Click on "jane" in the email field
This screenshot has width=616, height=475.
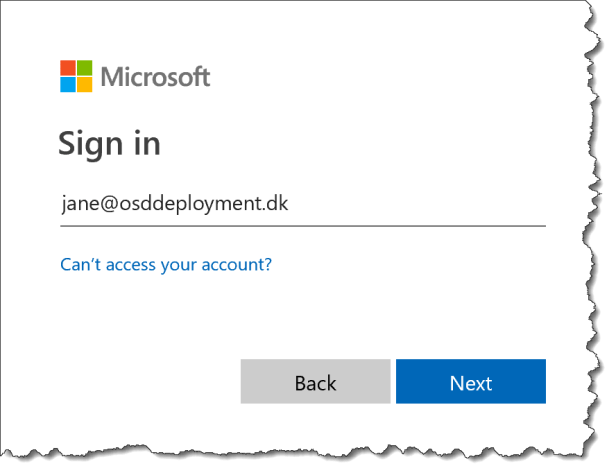(x=78, y=205)
